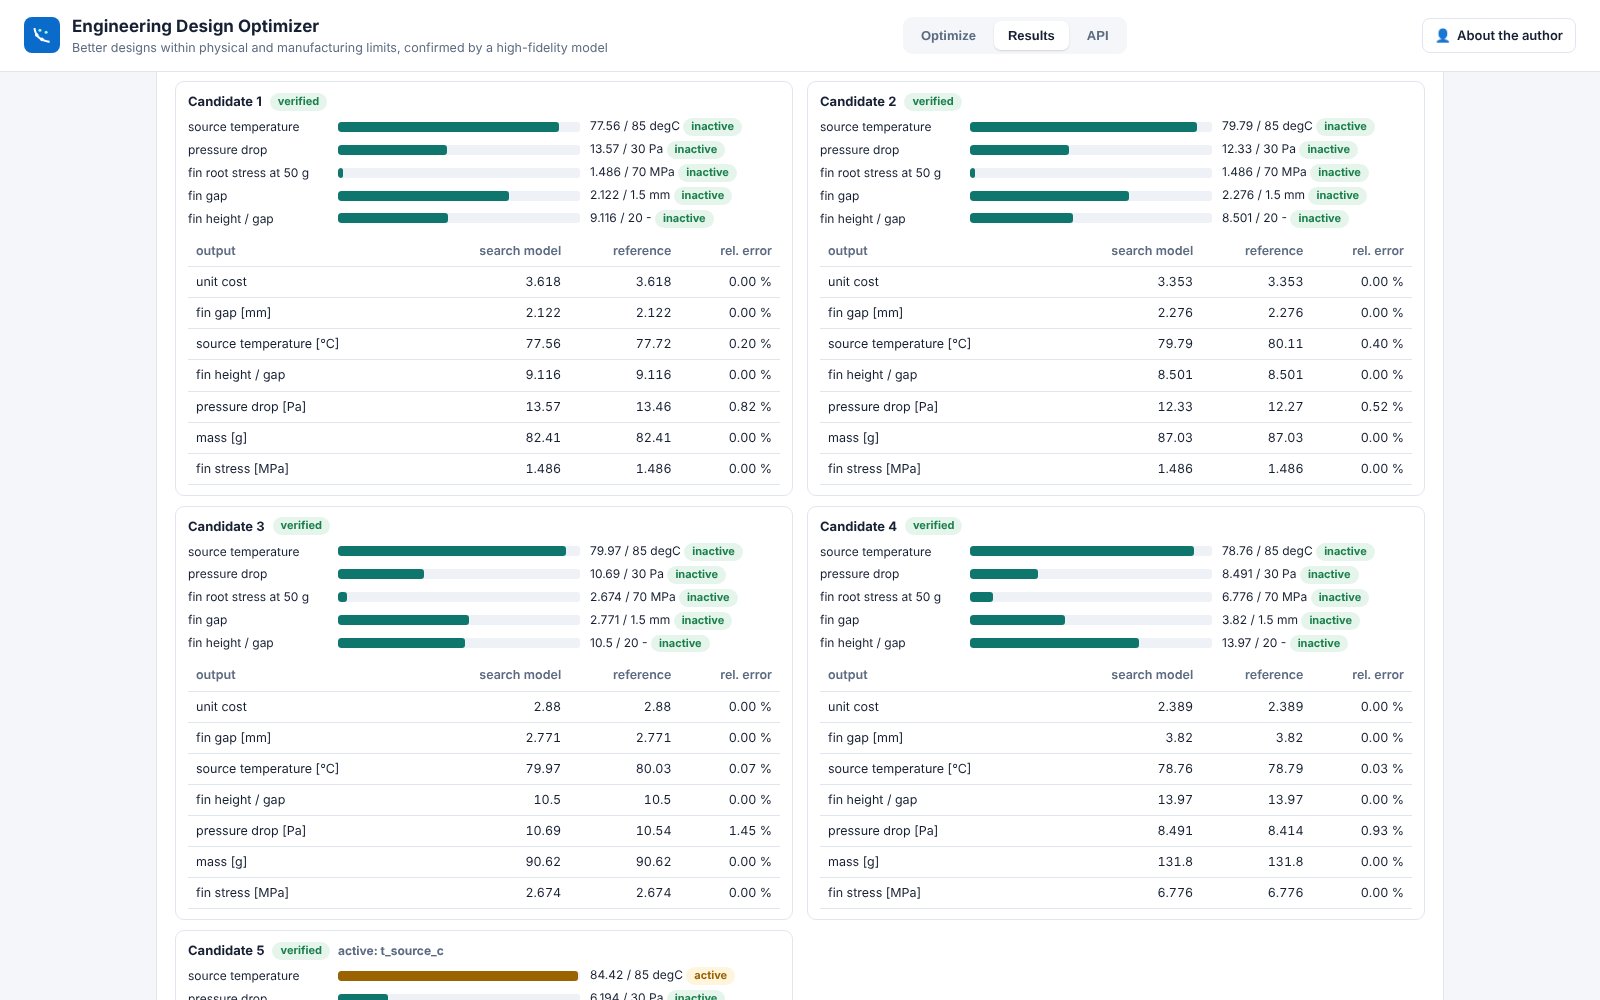Image resolution: width=1600 pixels, height=1000 pixels.
Task: Click the 'active: t_source_c' label on Candidate 5
Action: (x=391, y=951)
